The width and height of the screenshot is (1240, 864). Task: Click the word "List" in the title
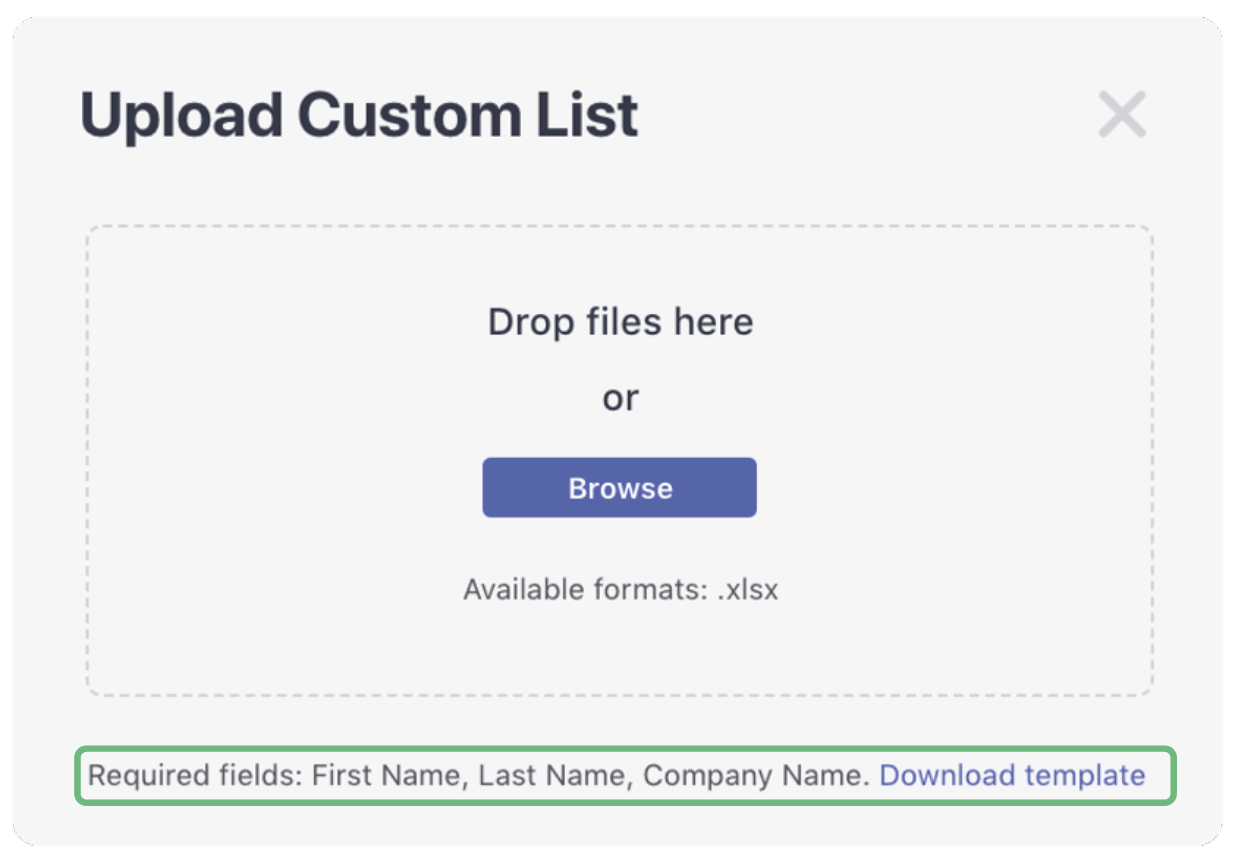pyautogui.click(x=588, y=115)
